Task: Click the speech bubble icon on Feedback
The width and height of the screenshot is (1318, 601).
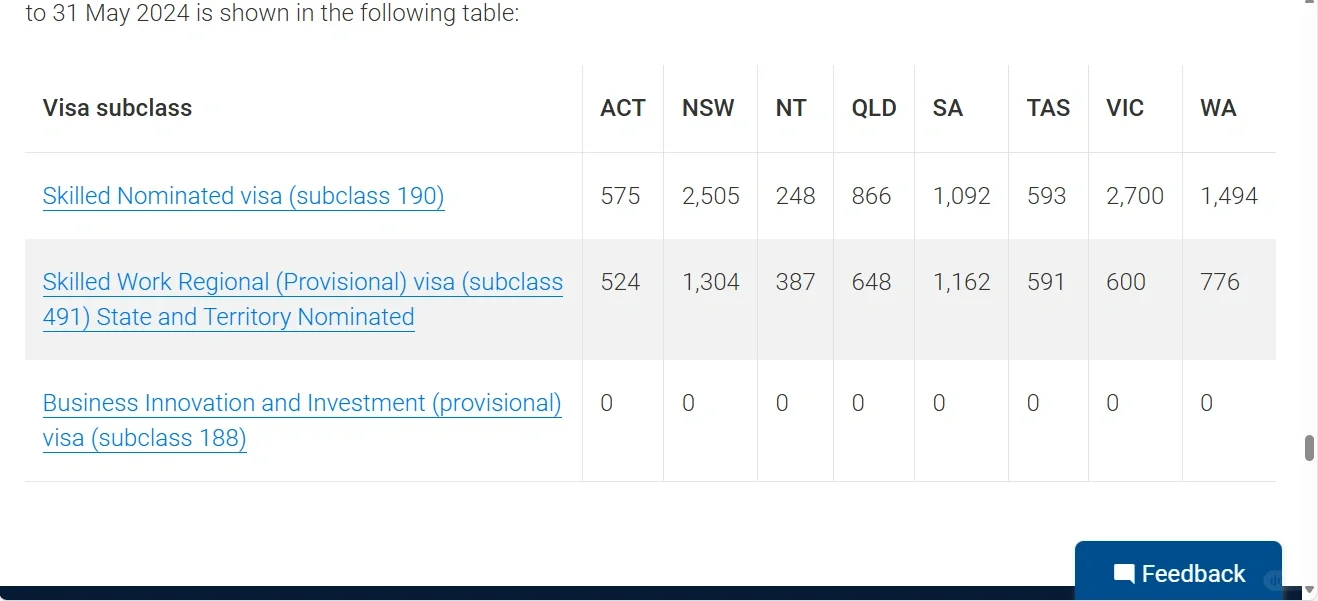Action: click(x=1124, y=574)
